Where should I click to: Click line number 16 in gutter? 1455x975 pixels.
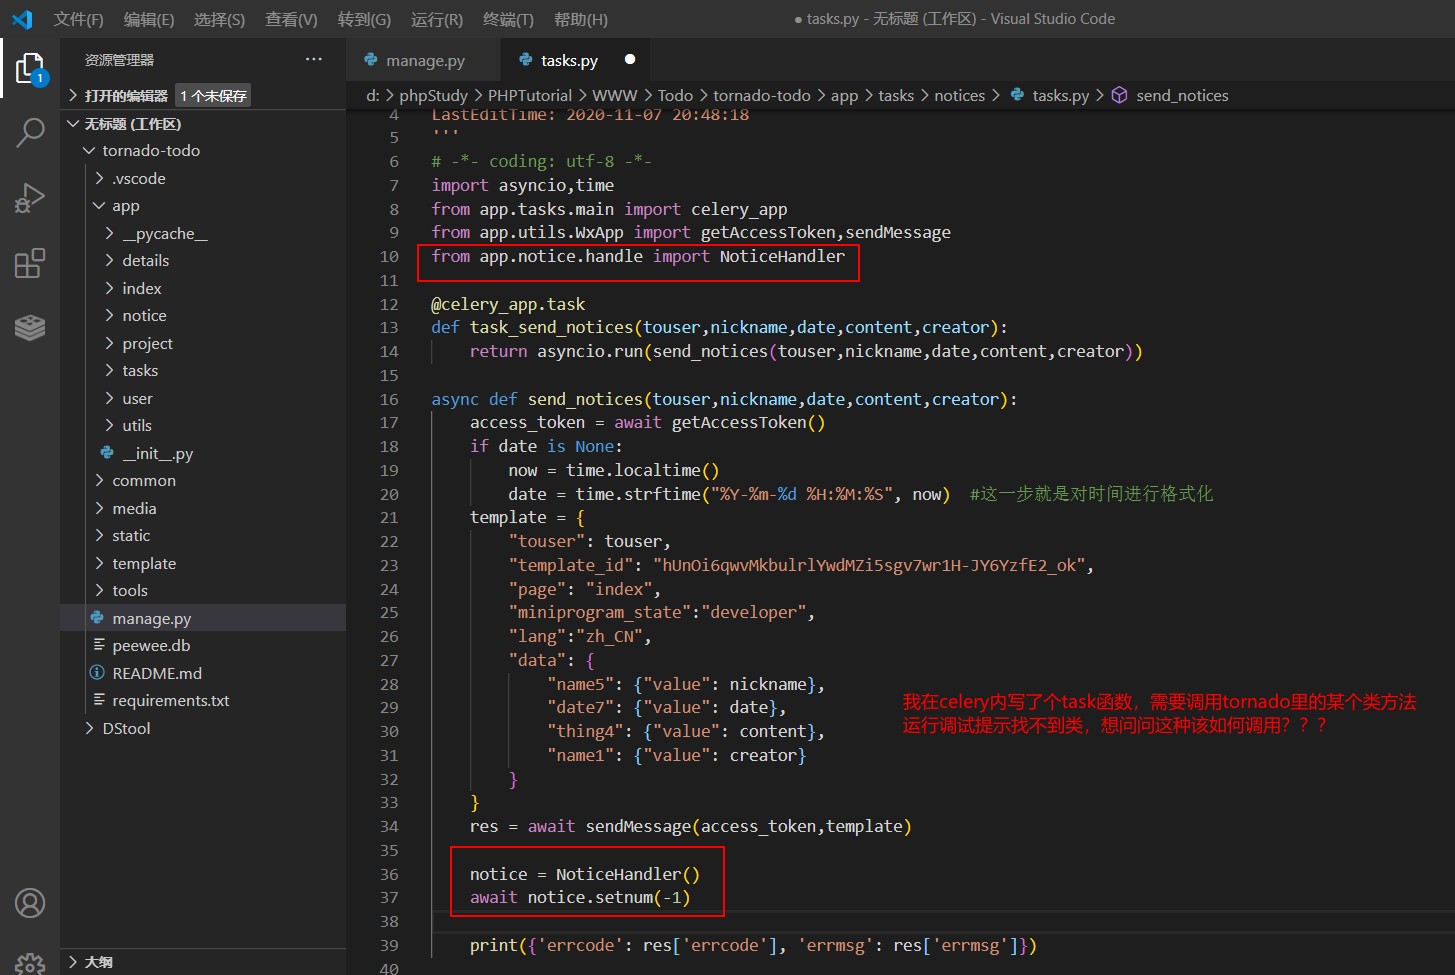click(x=389, y=399)
